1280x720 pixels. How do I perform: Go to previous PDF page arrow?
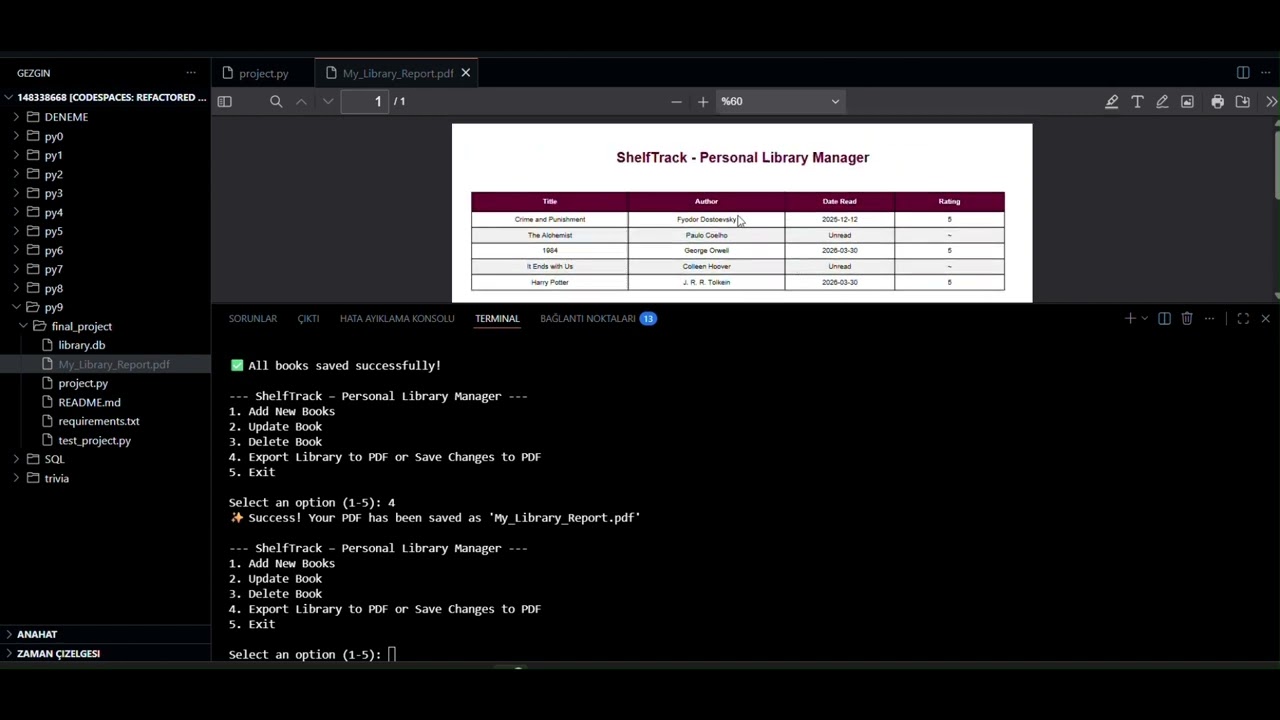click(x=301, y=101)
